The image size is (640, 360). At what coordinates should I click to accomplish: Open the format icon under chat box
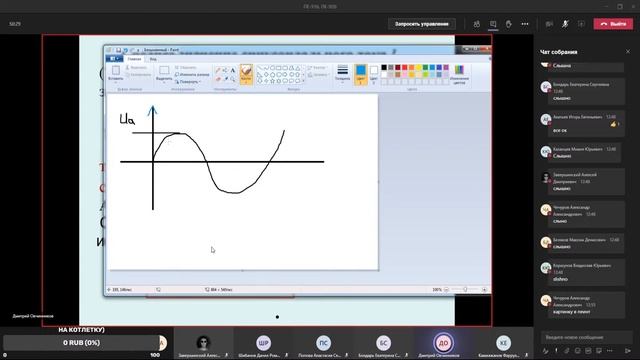546,351
